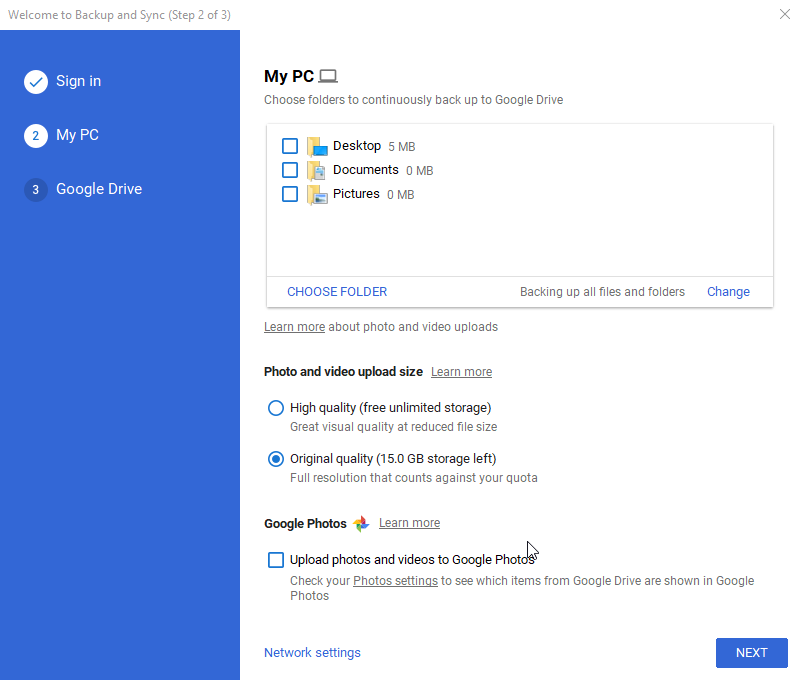Viewport: 800px width, 680px height.
Task: Click the Google Photos pinwheel icon
Action: tap(361, 523)
